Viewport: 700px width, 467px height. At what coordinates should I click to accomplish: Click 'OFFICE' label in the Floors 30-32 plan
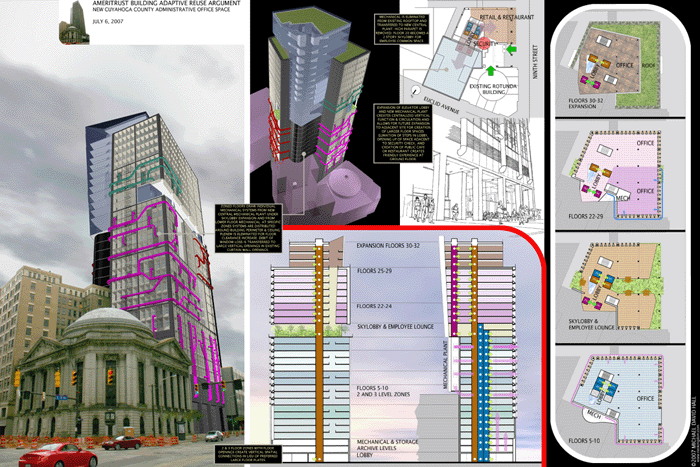coord(625,65)
